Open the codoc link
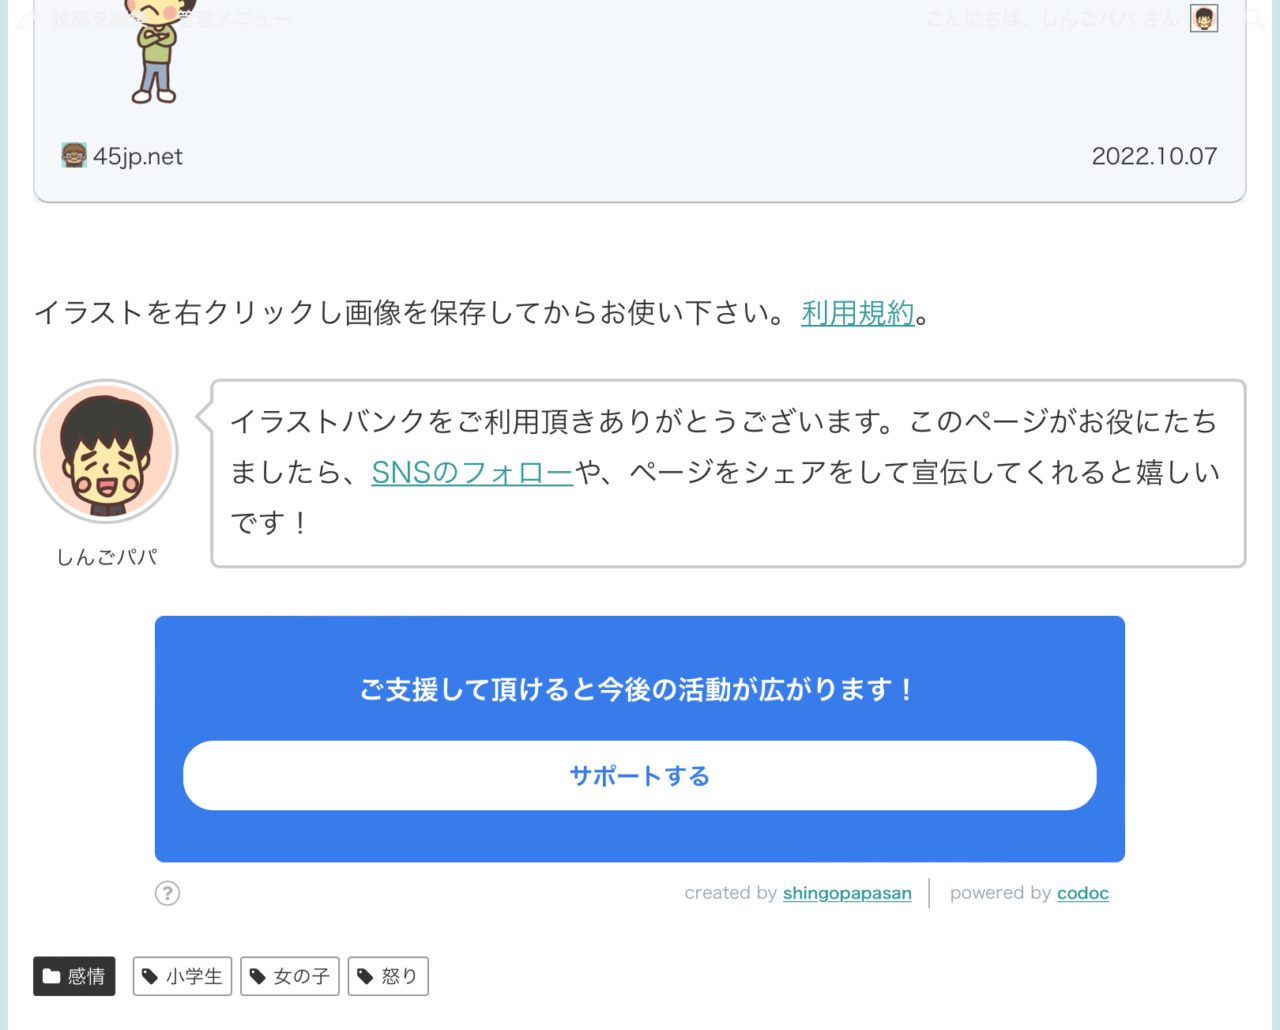 pyautogui.click(x=1082, y=893)
